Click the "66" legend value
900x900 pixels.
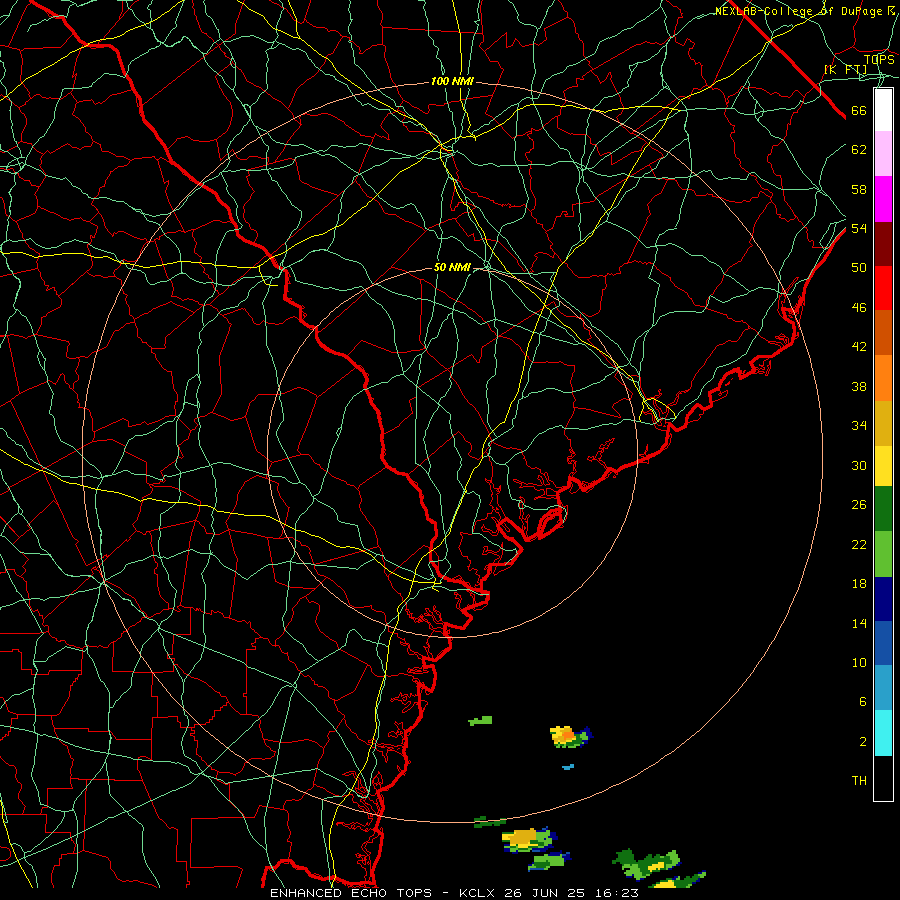(x=859, y=111)
